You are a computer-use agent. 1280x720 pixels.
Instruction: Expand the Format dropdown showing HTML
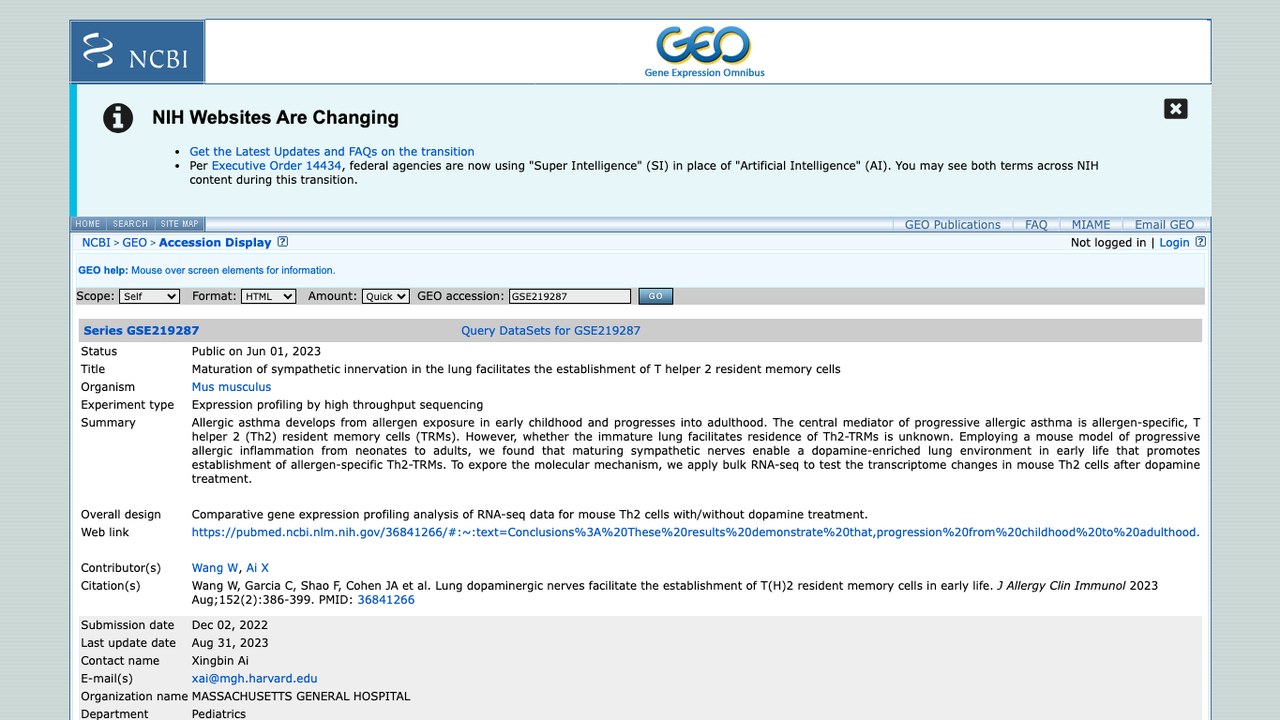click(269, 296)
